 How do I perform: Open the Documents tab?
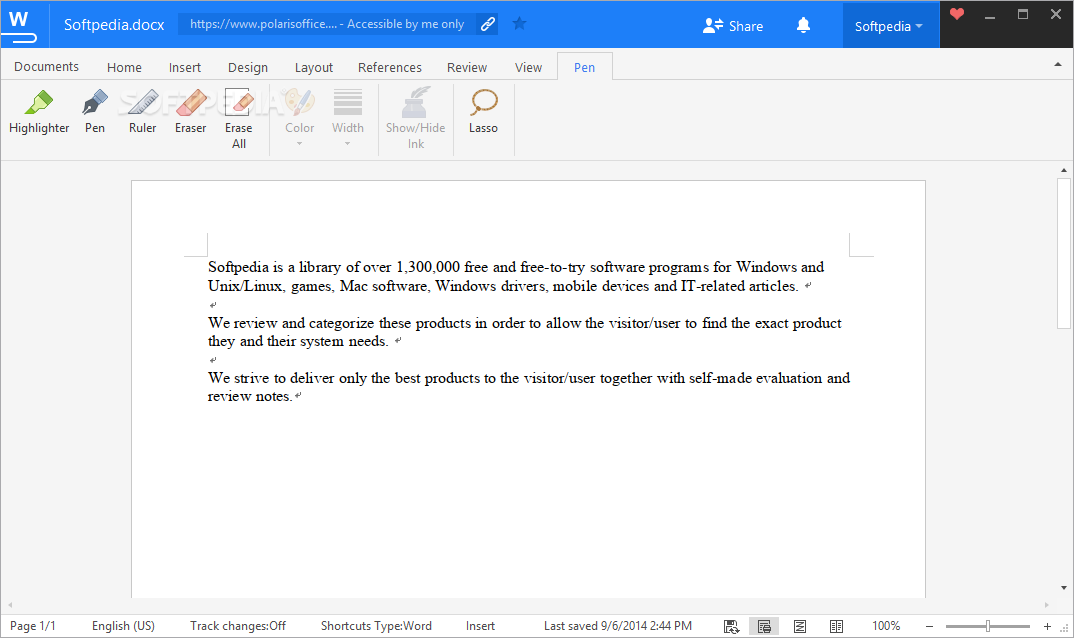coord(47,66)
